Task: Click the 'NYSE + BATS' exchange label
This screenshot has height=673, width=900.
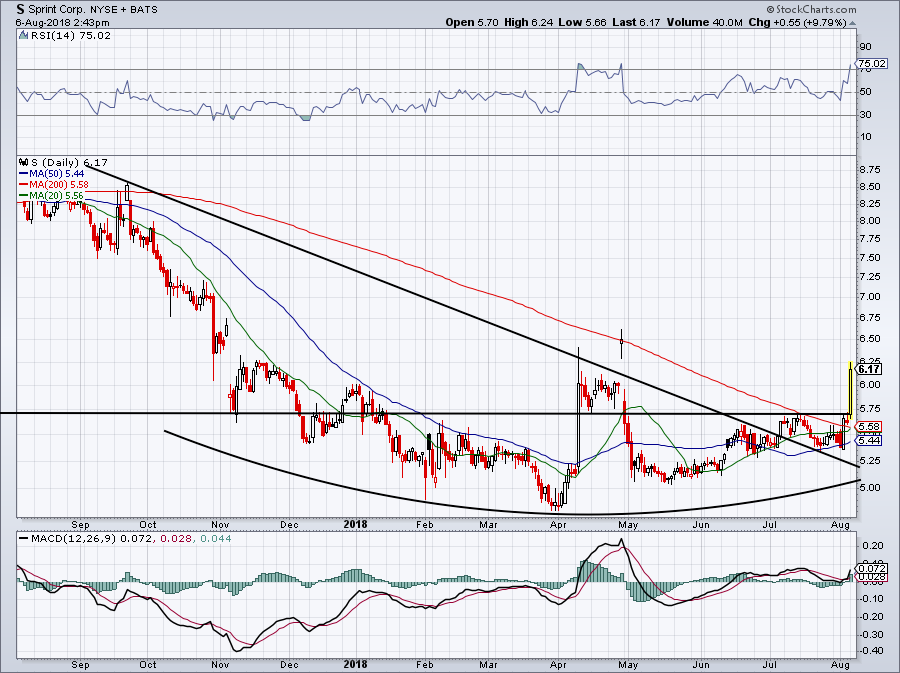Action: pos(124,10)
